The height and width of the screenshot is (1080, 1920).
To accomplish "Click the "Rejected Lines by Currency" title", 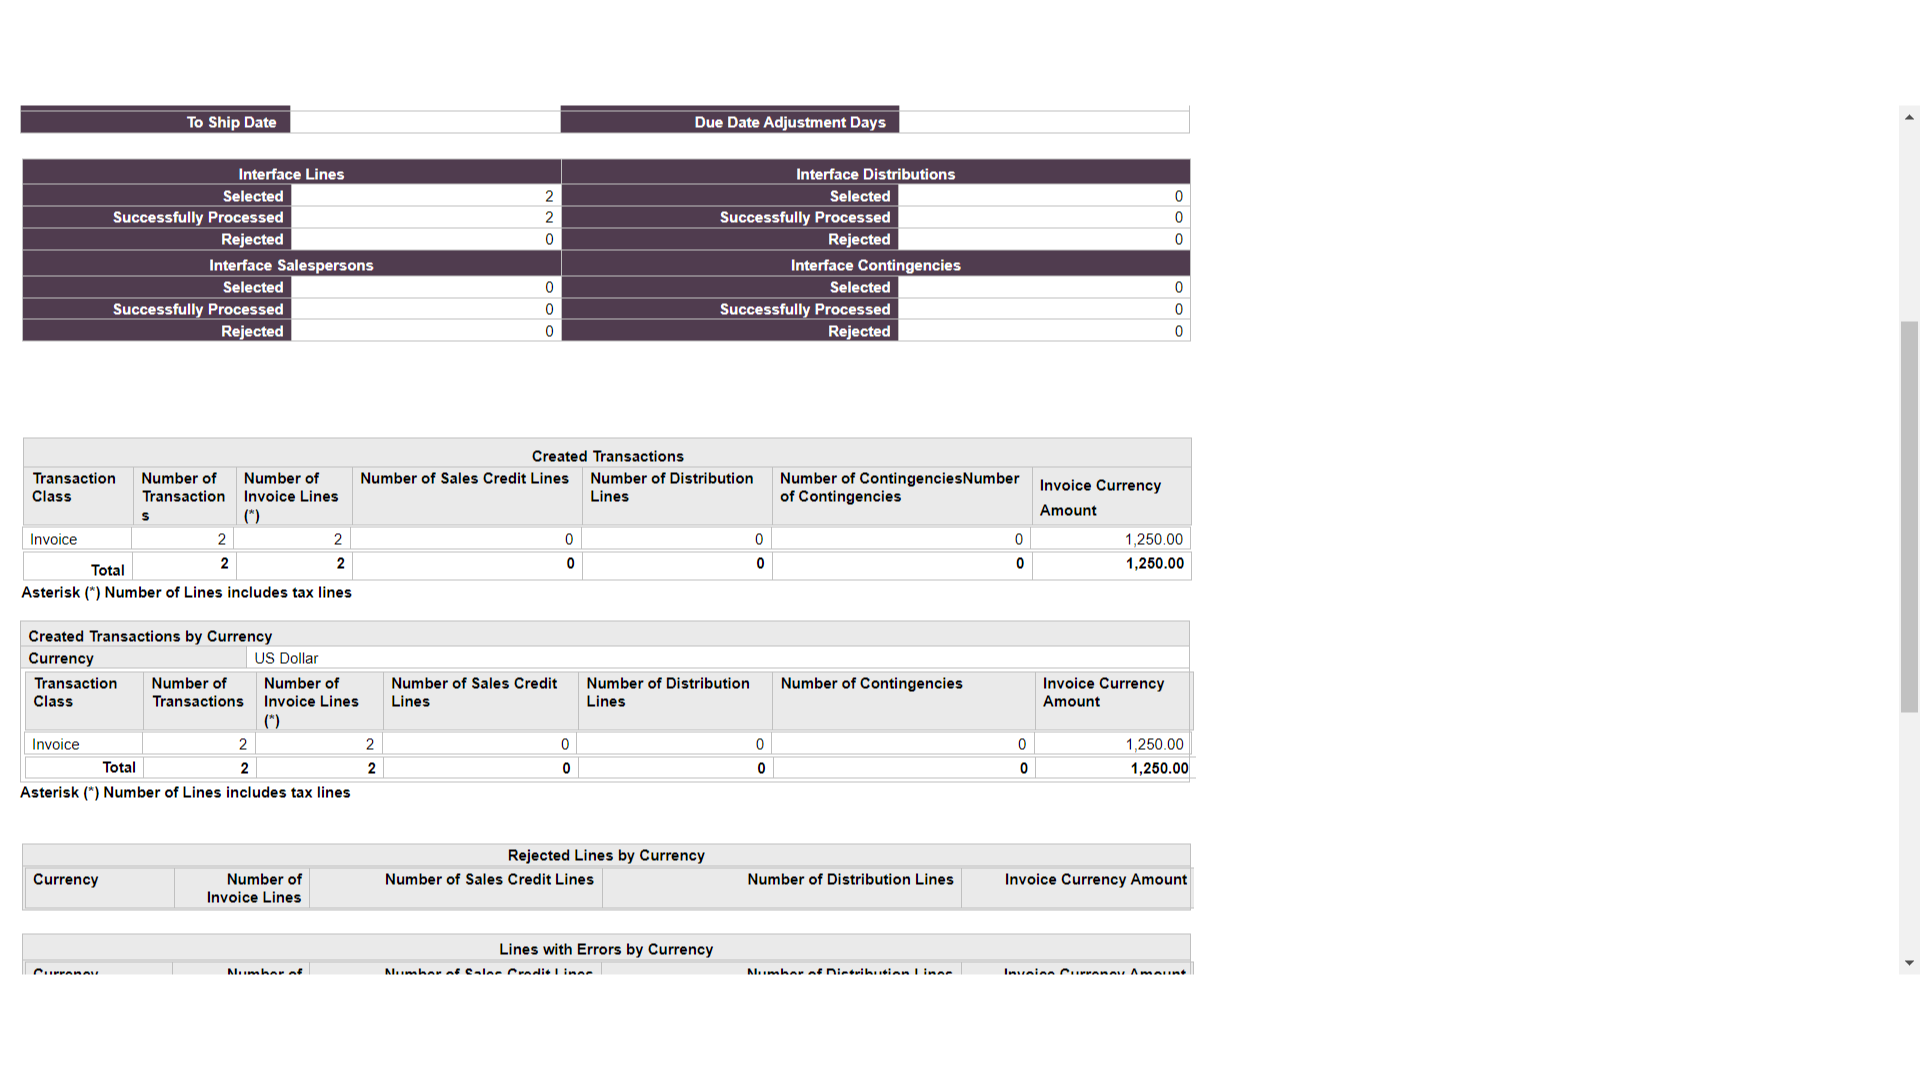I will (606, 855).
